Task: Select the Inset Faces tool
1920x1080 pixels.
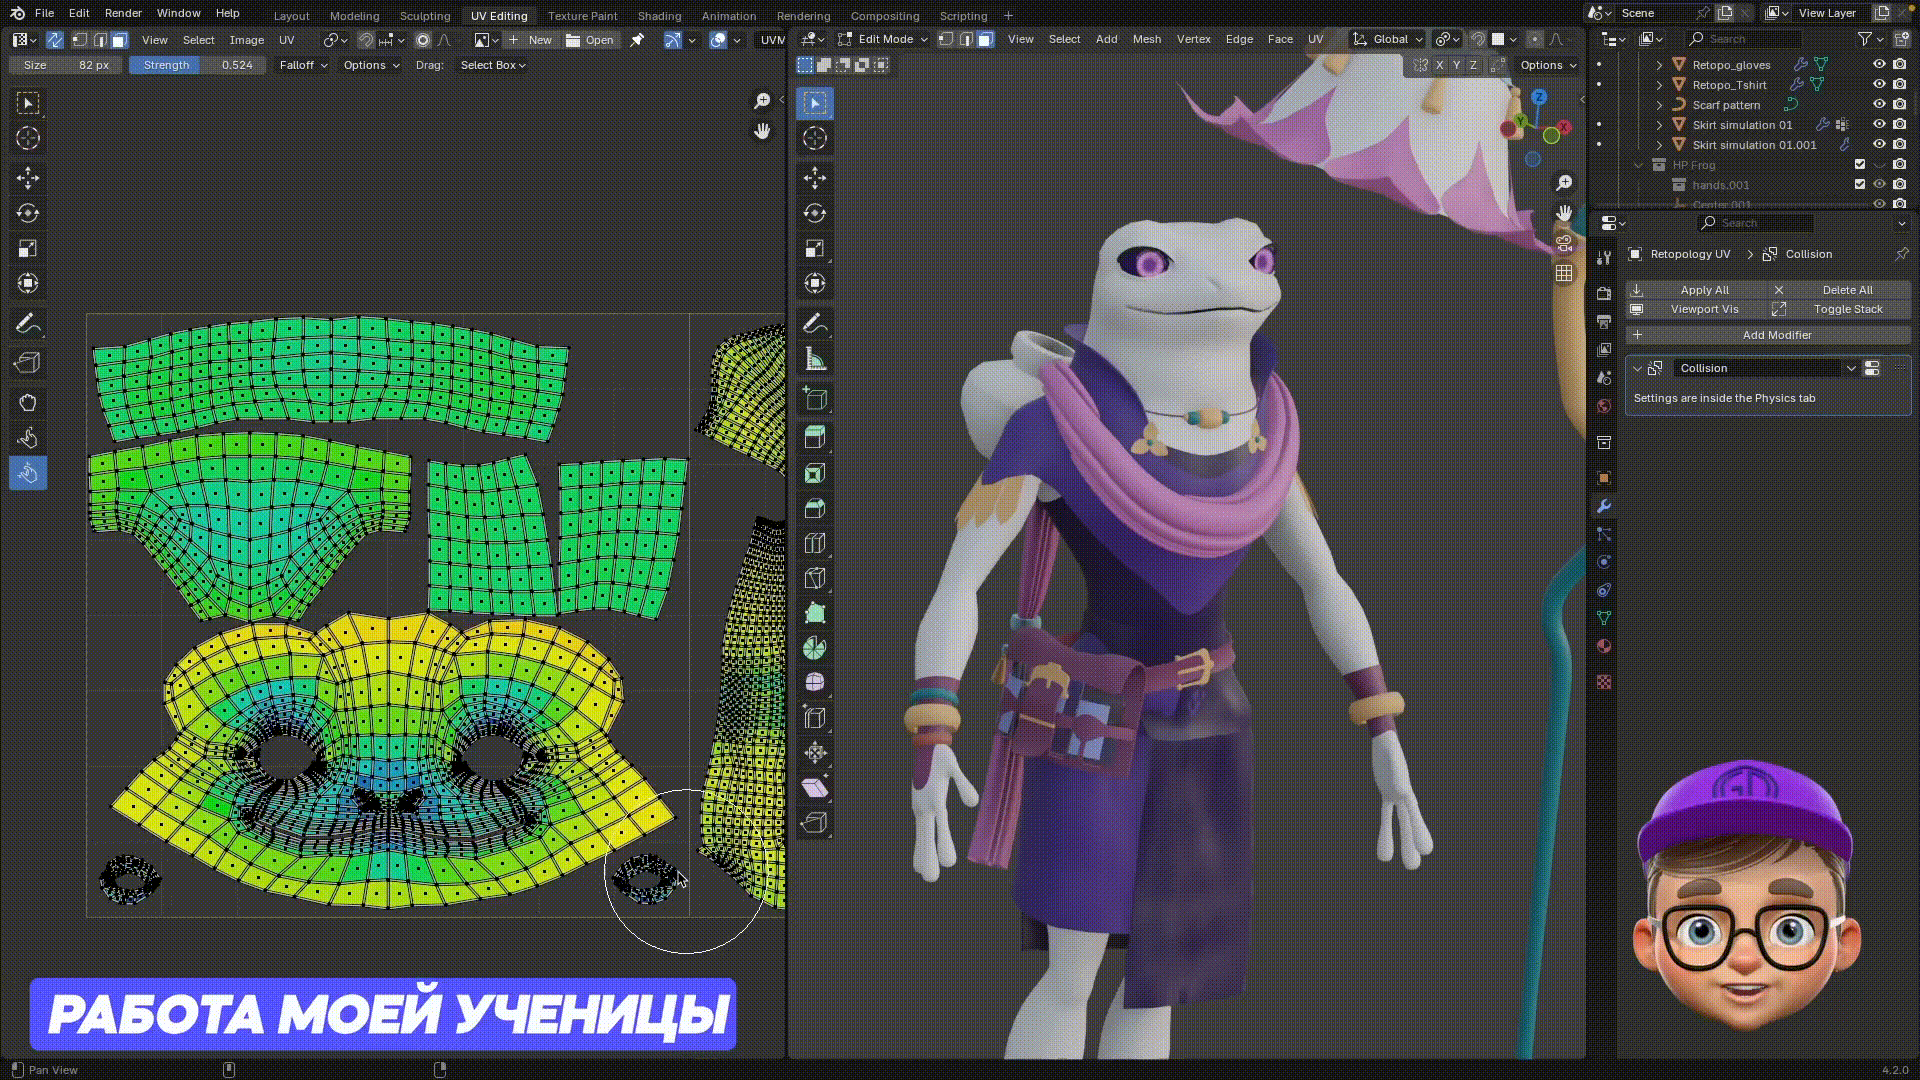Action: [x=815, y=473]
